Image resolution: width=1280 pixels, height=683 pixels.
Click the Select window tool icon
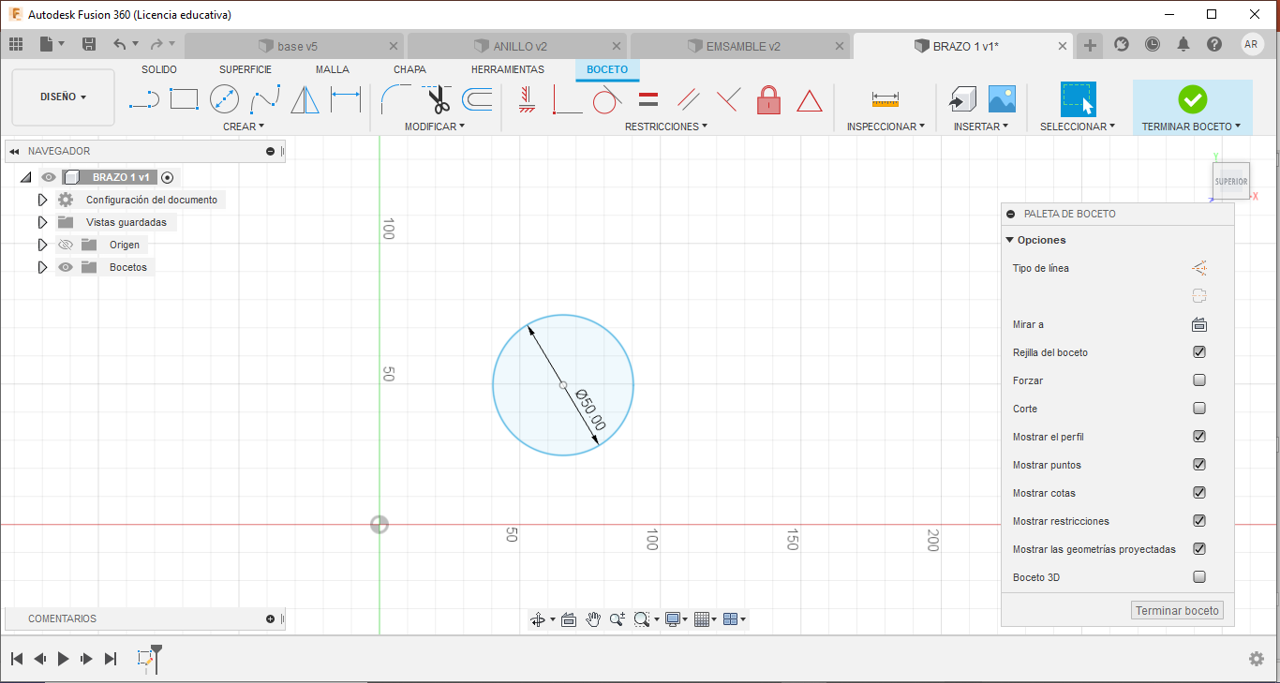click(1078, 99)
